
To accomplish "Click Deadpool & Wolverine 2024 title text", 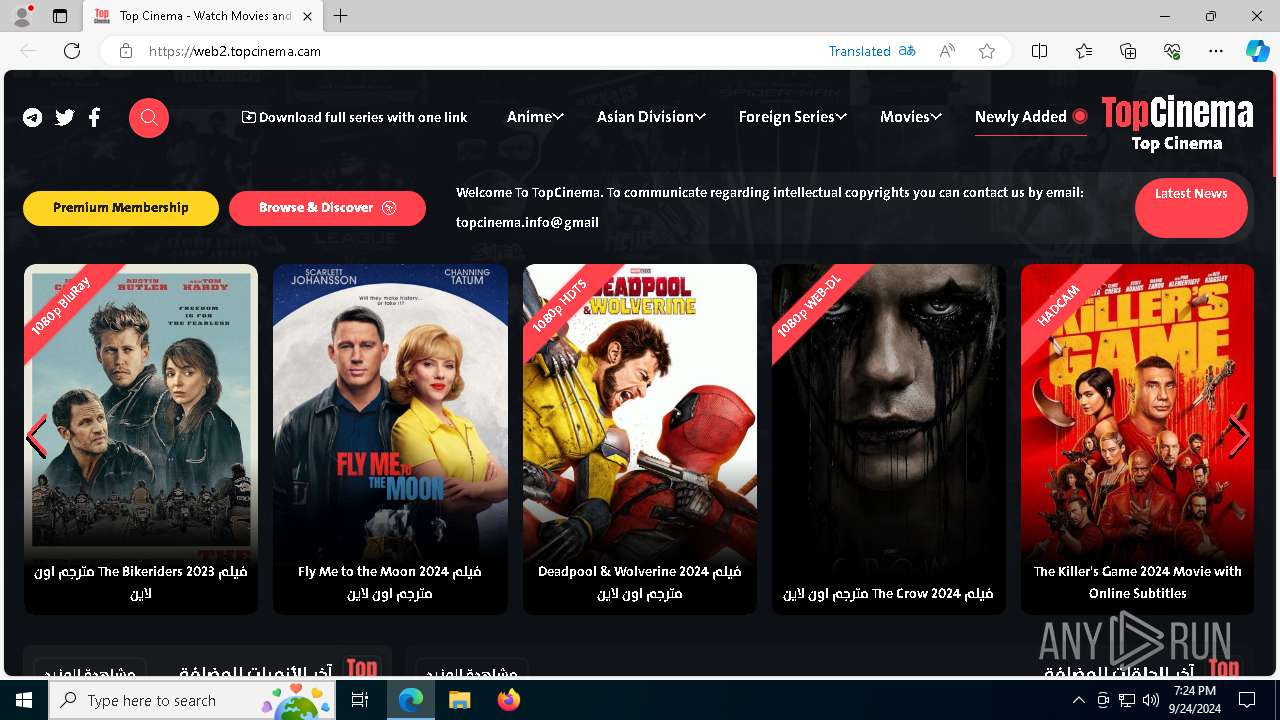I will tap(640, 582).
